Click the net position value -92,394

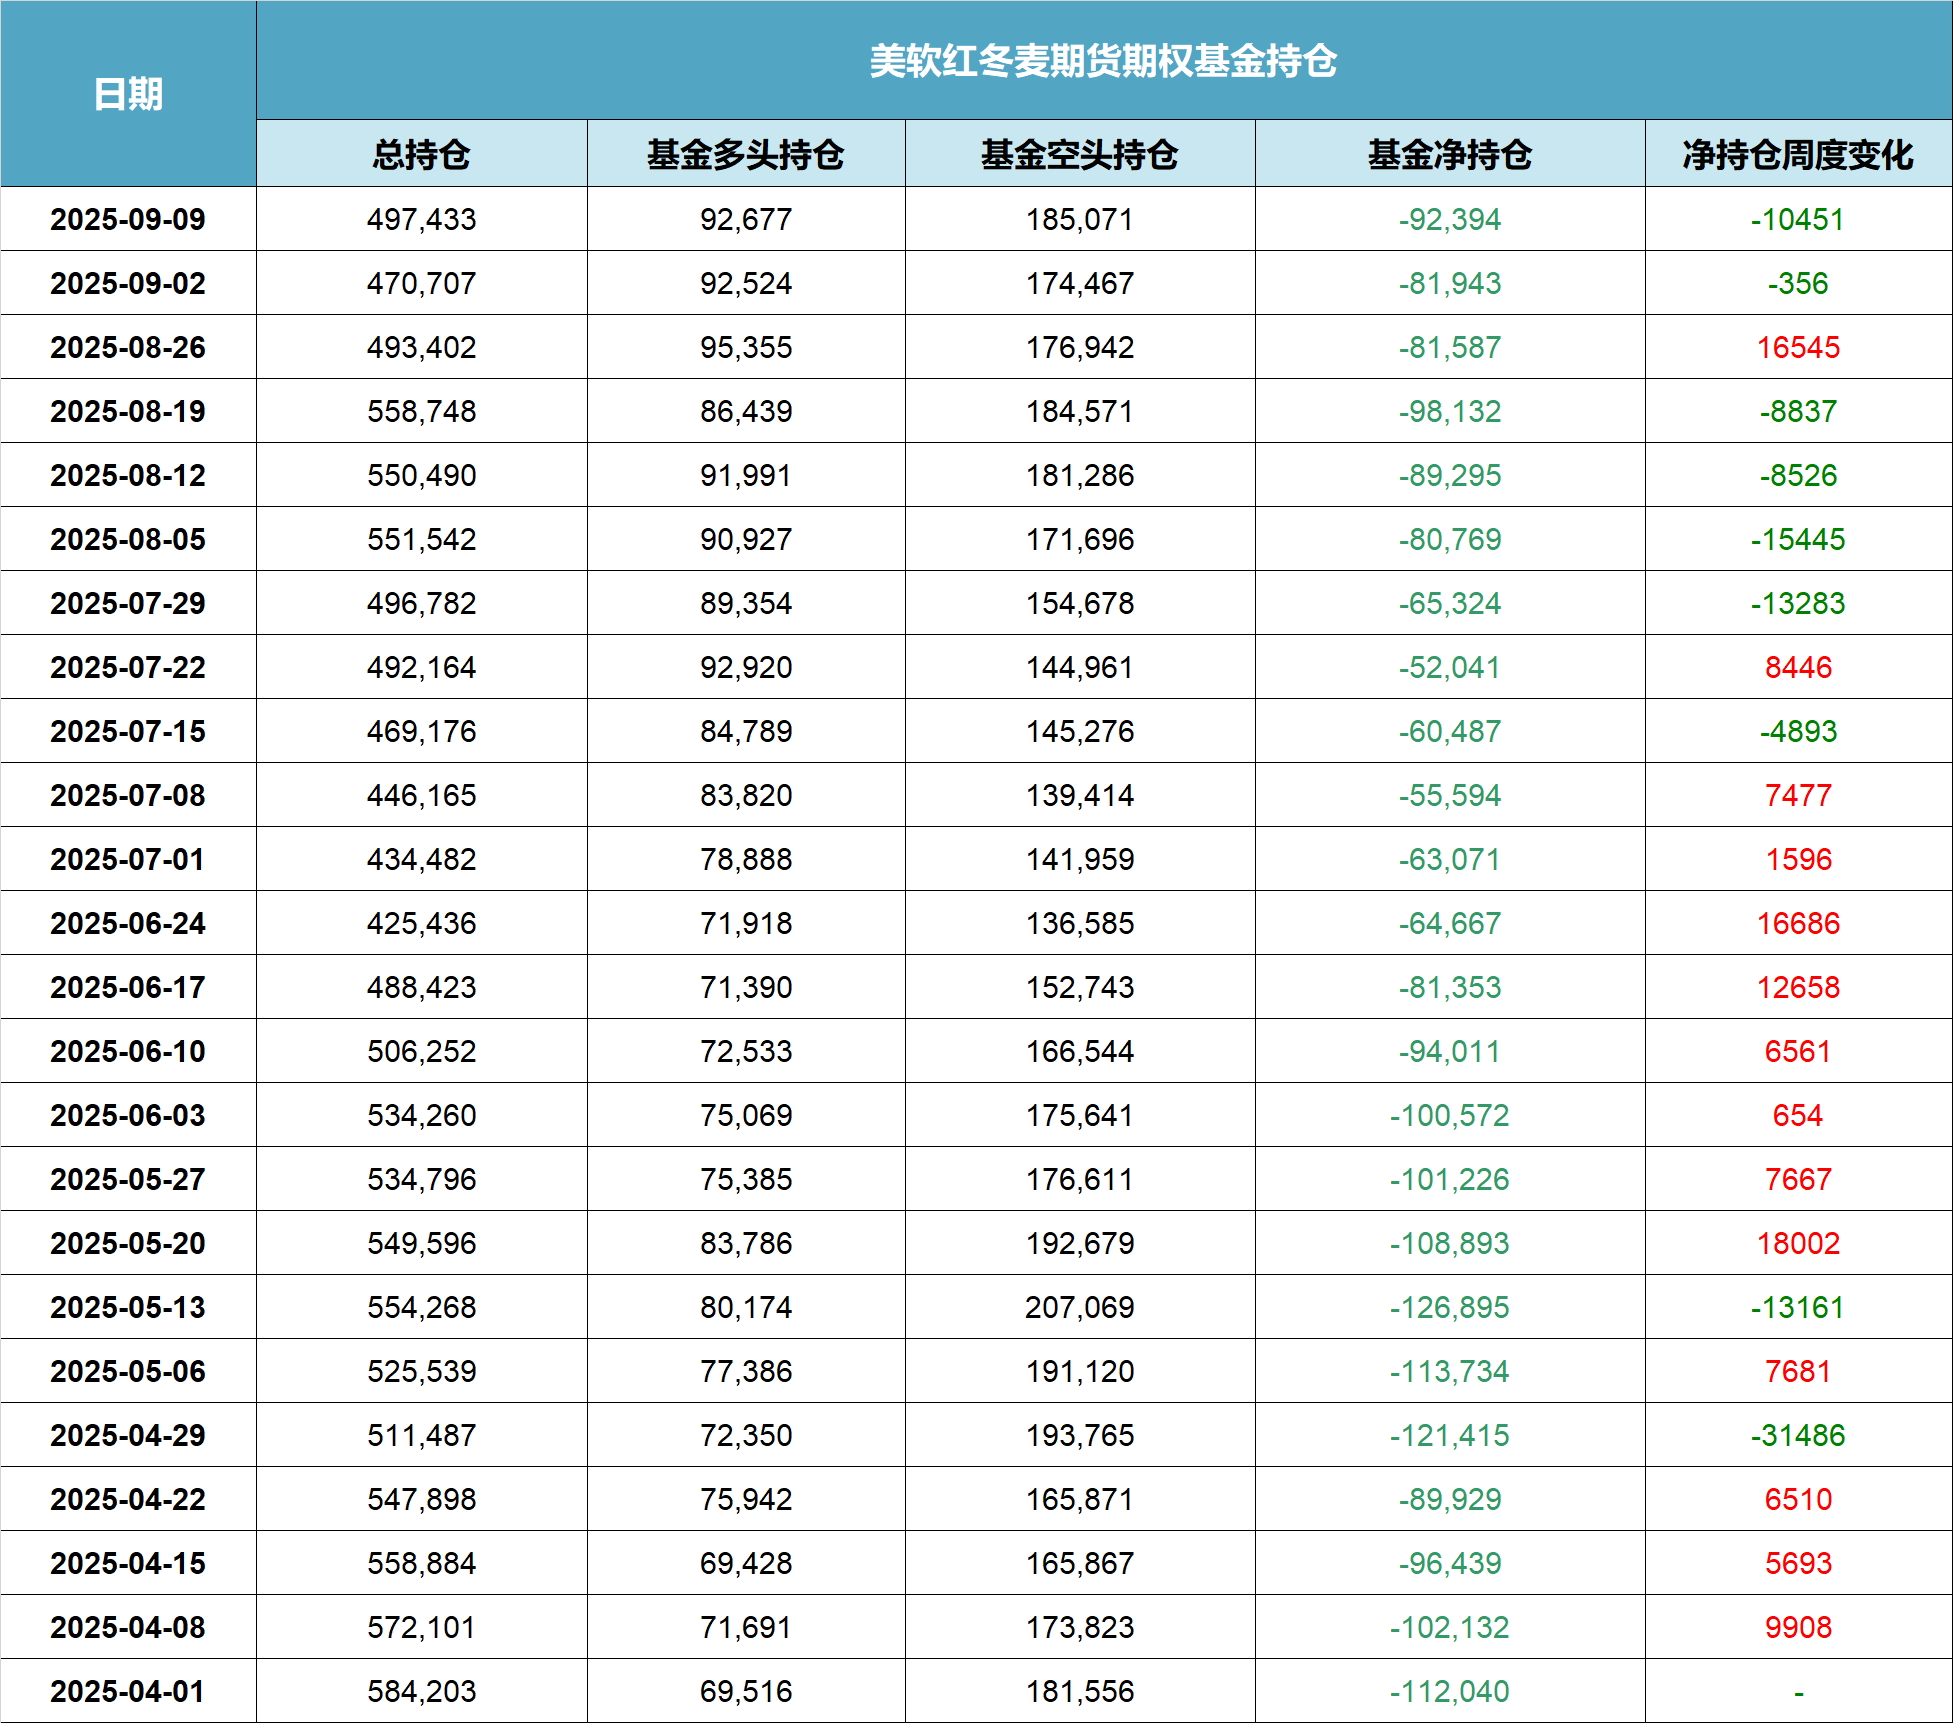click(1449, 219)
